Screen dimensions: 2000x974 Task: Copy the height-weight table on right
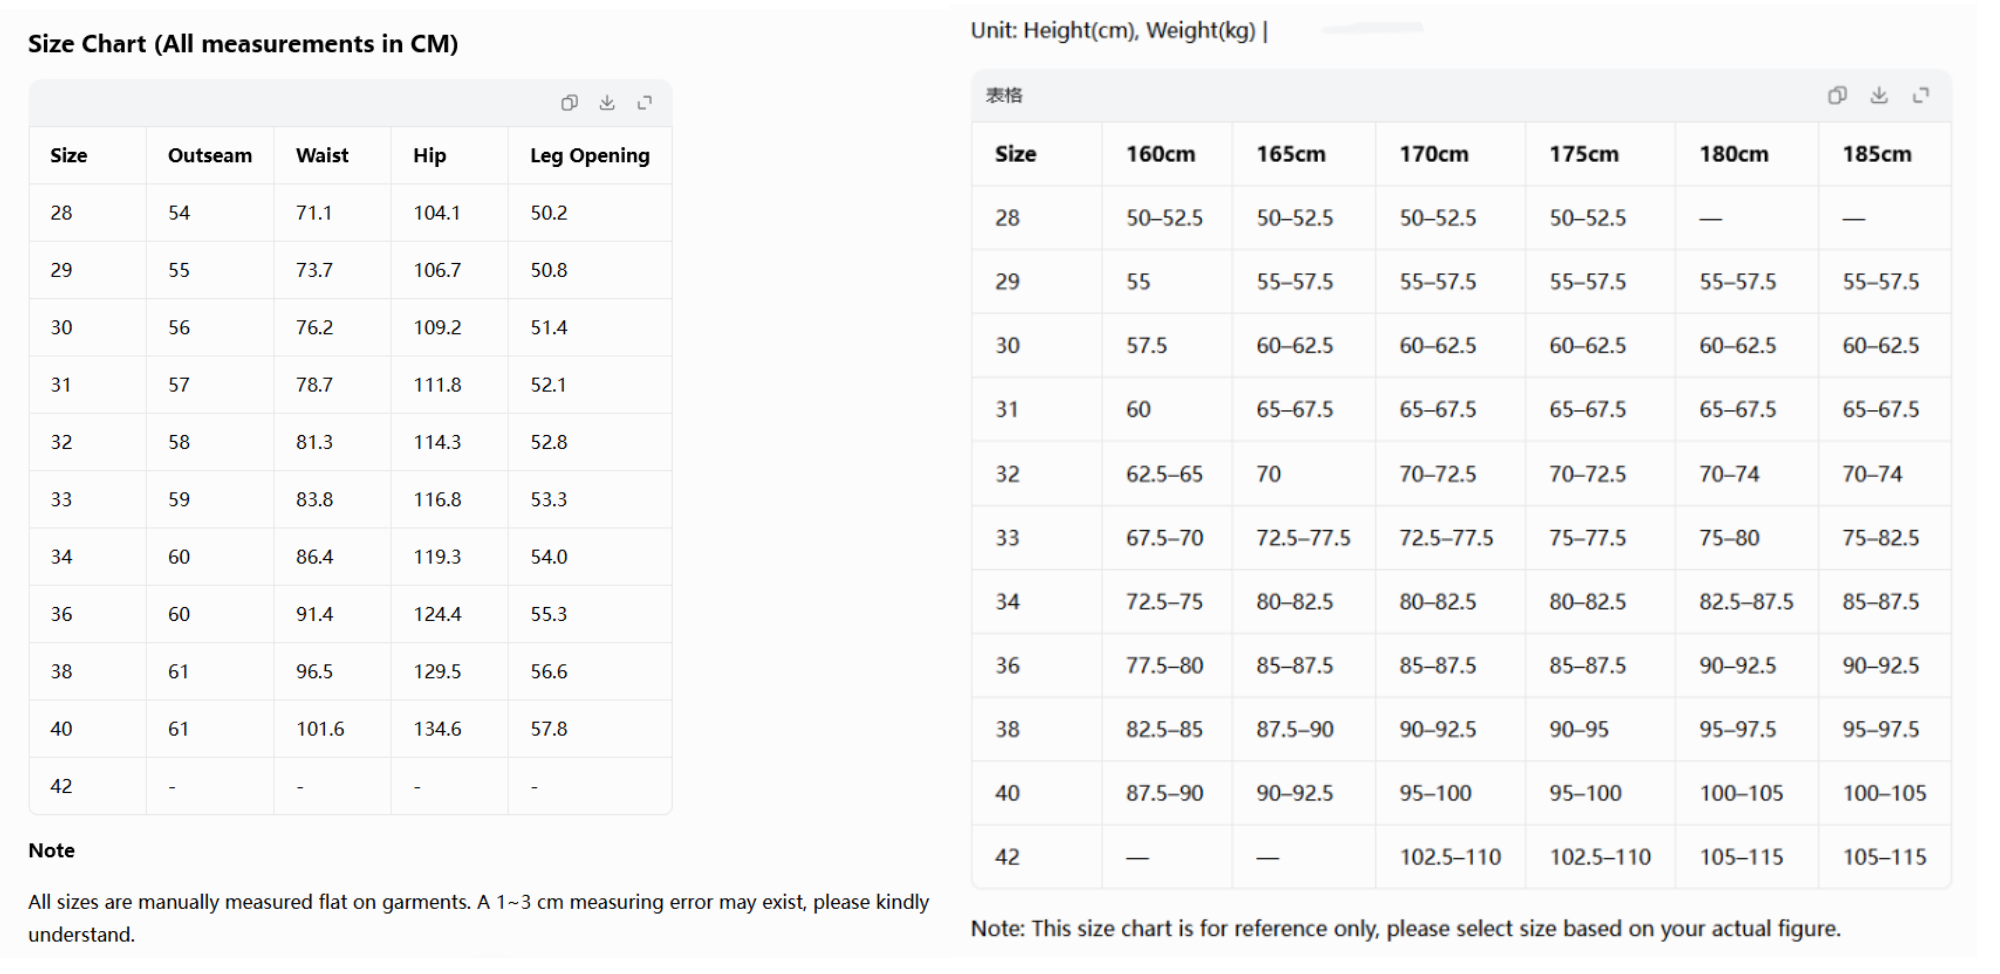coord(1837,95)
